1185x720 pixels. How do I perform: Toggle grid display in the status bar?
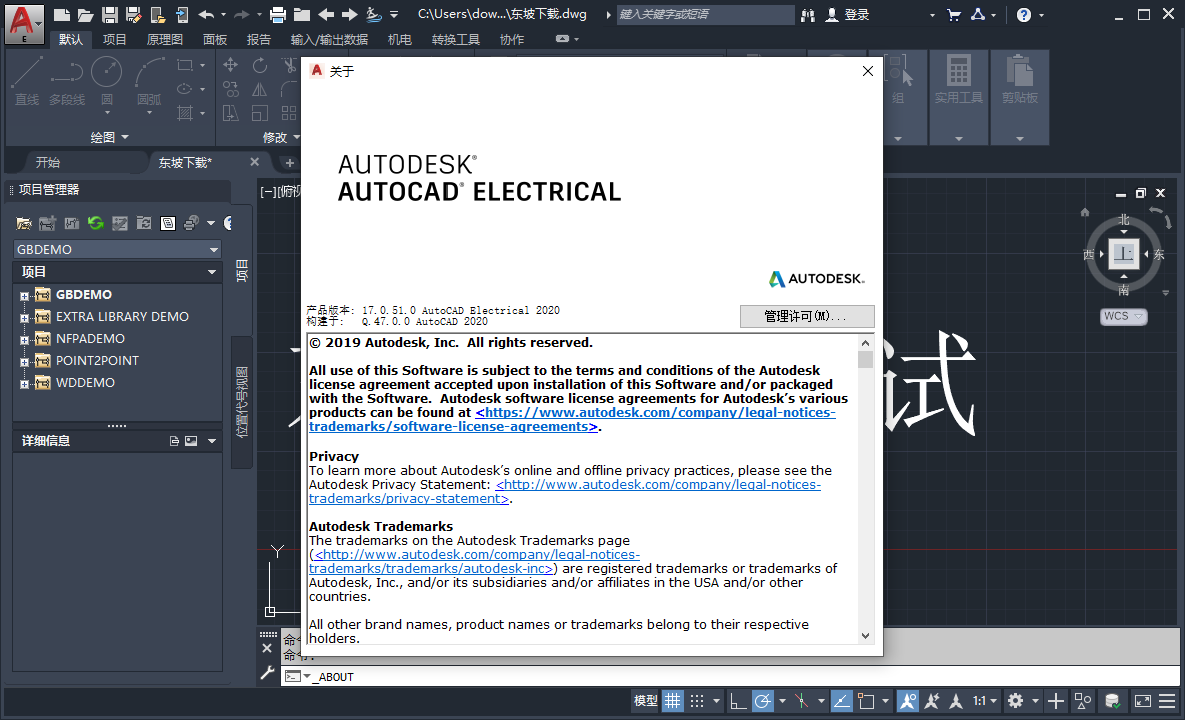pyautogui.click(x=673, y=700)
